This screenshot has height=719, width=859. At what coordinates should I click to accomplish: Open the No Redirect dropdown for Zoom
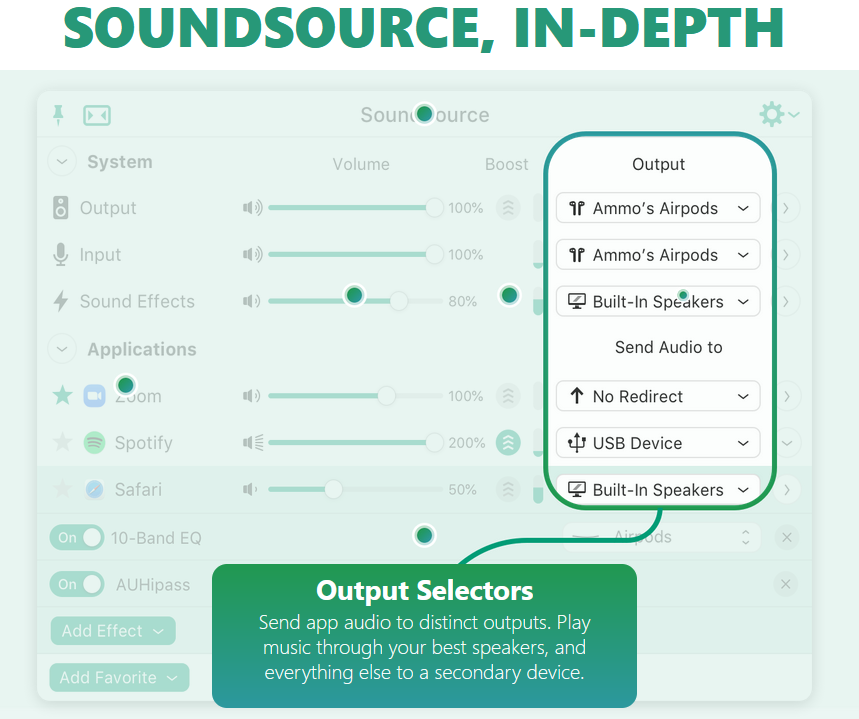point(658,396)
